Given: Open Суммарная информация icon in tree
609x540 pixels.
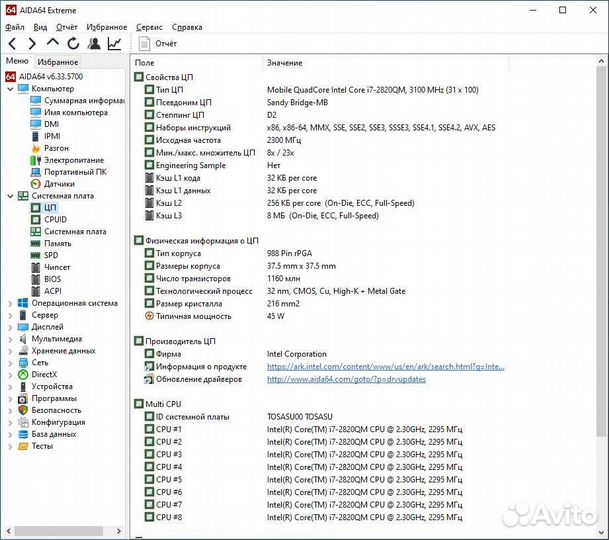Looking at the screenshot, I should [x=36, y=101].
